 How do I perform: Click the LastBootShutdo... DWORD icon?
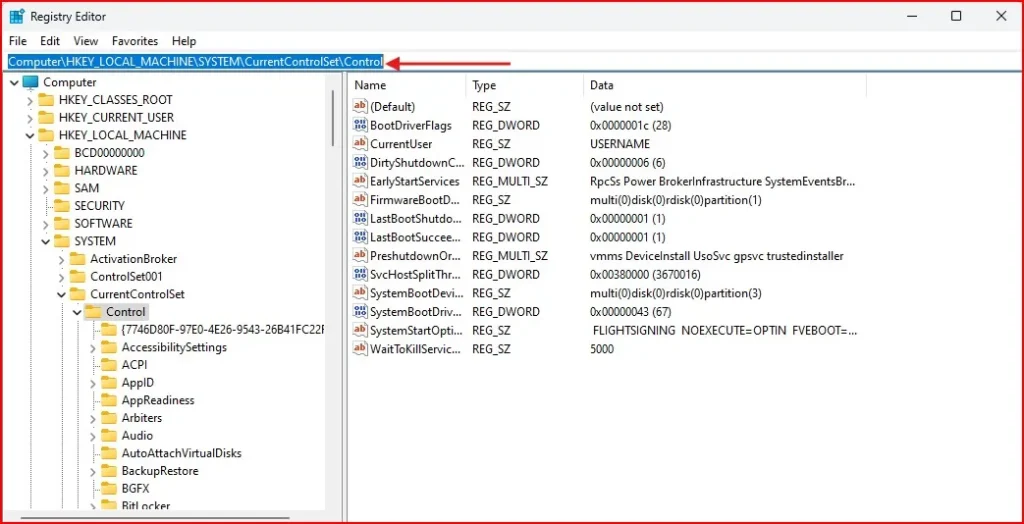pos(360,218)
